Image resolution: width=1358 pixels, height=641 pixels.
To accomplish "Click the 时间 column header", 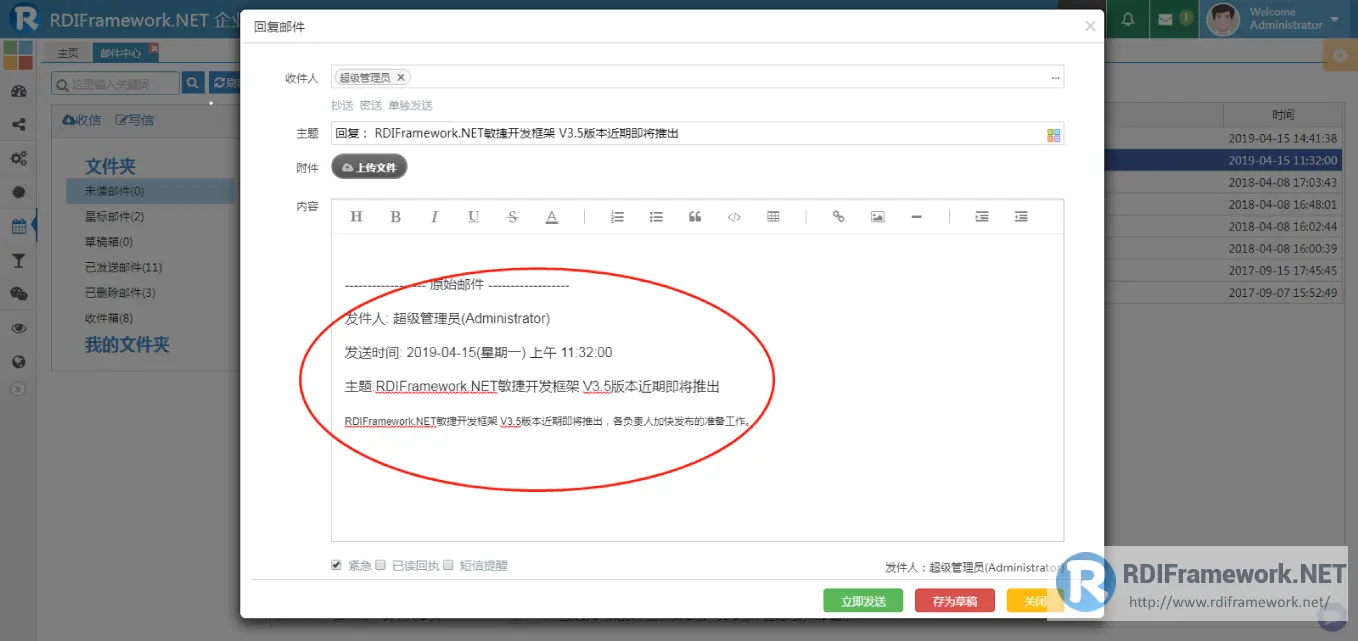I will [x=1283, y=115].
